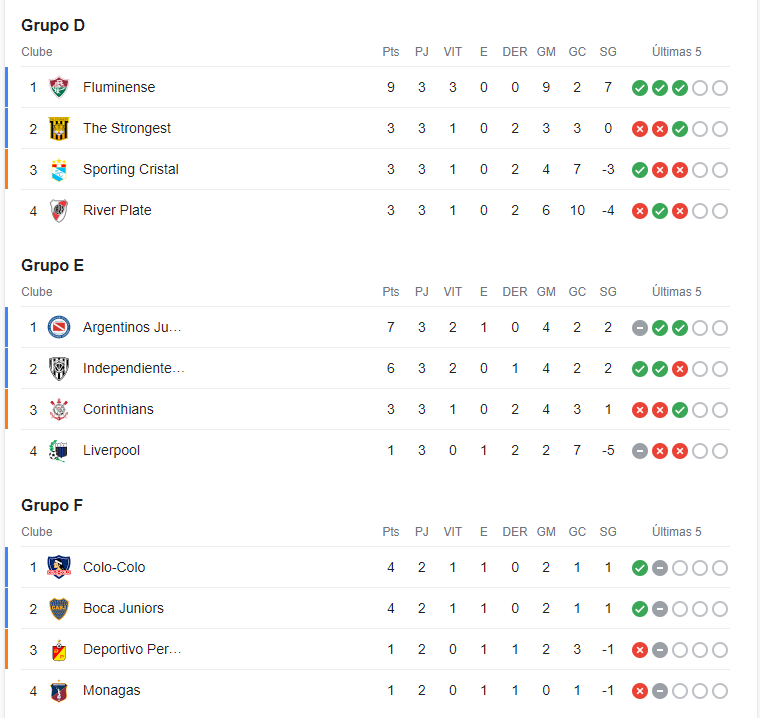The image size is (760, 718).
Task: Click the SG column header in Grupo D
Action: [608, 52]
